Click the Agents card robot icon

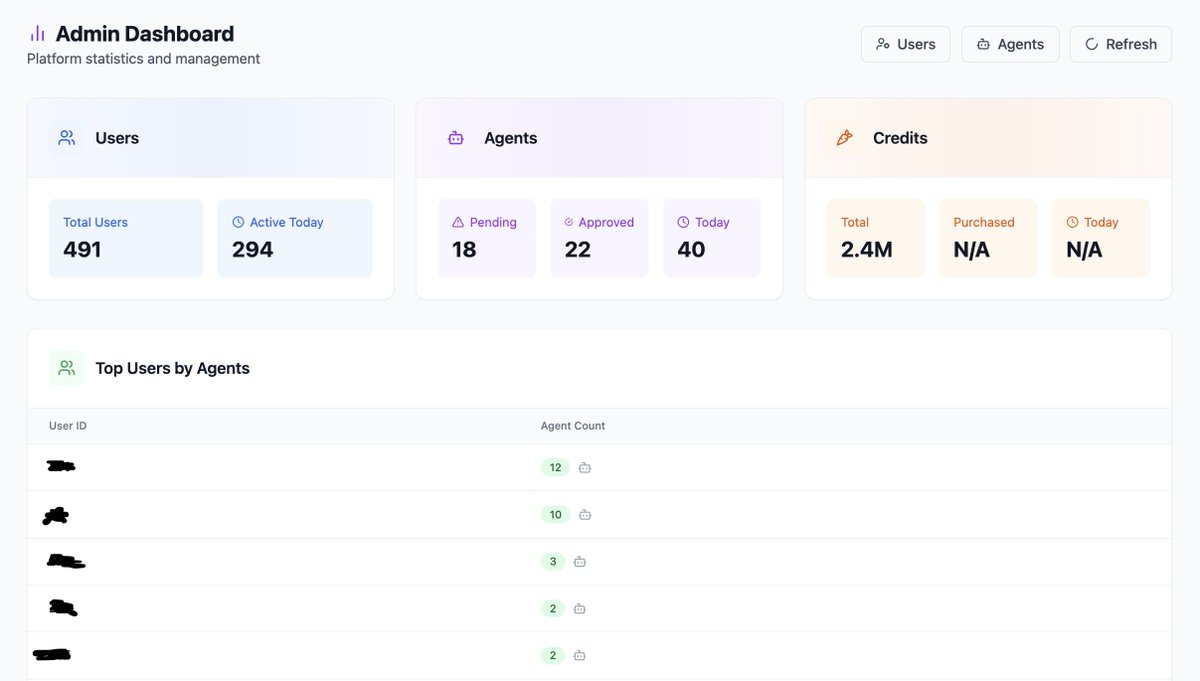456,138
